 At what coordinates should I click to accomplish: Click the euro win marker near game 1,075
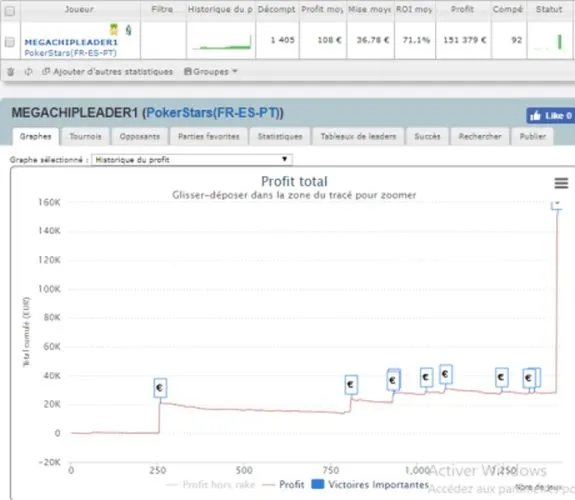tap(446, 375)
